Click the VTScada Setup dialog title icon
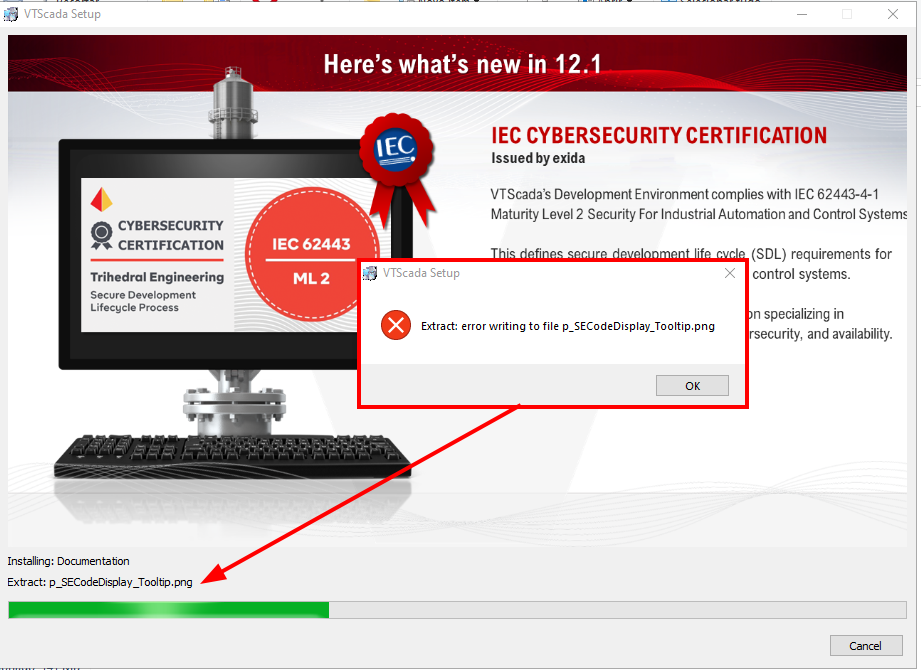The height and width of the screenshot is (670, 921). coord(369,273)
